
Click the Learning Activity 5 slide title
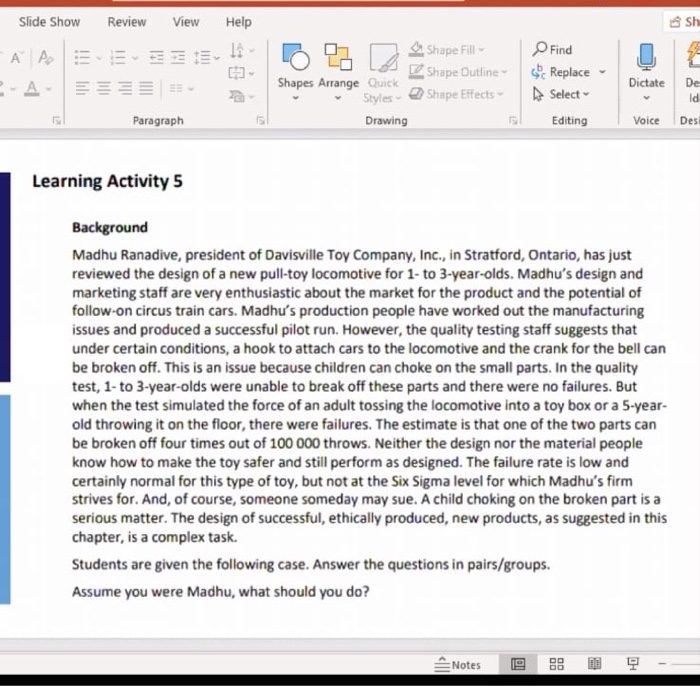click(108, 181)
